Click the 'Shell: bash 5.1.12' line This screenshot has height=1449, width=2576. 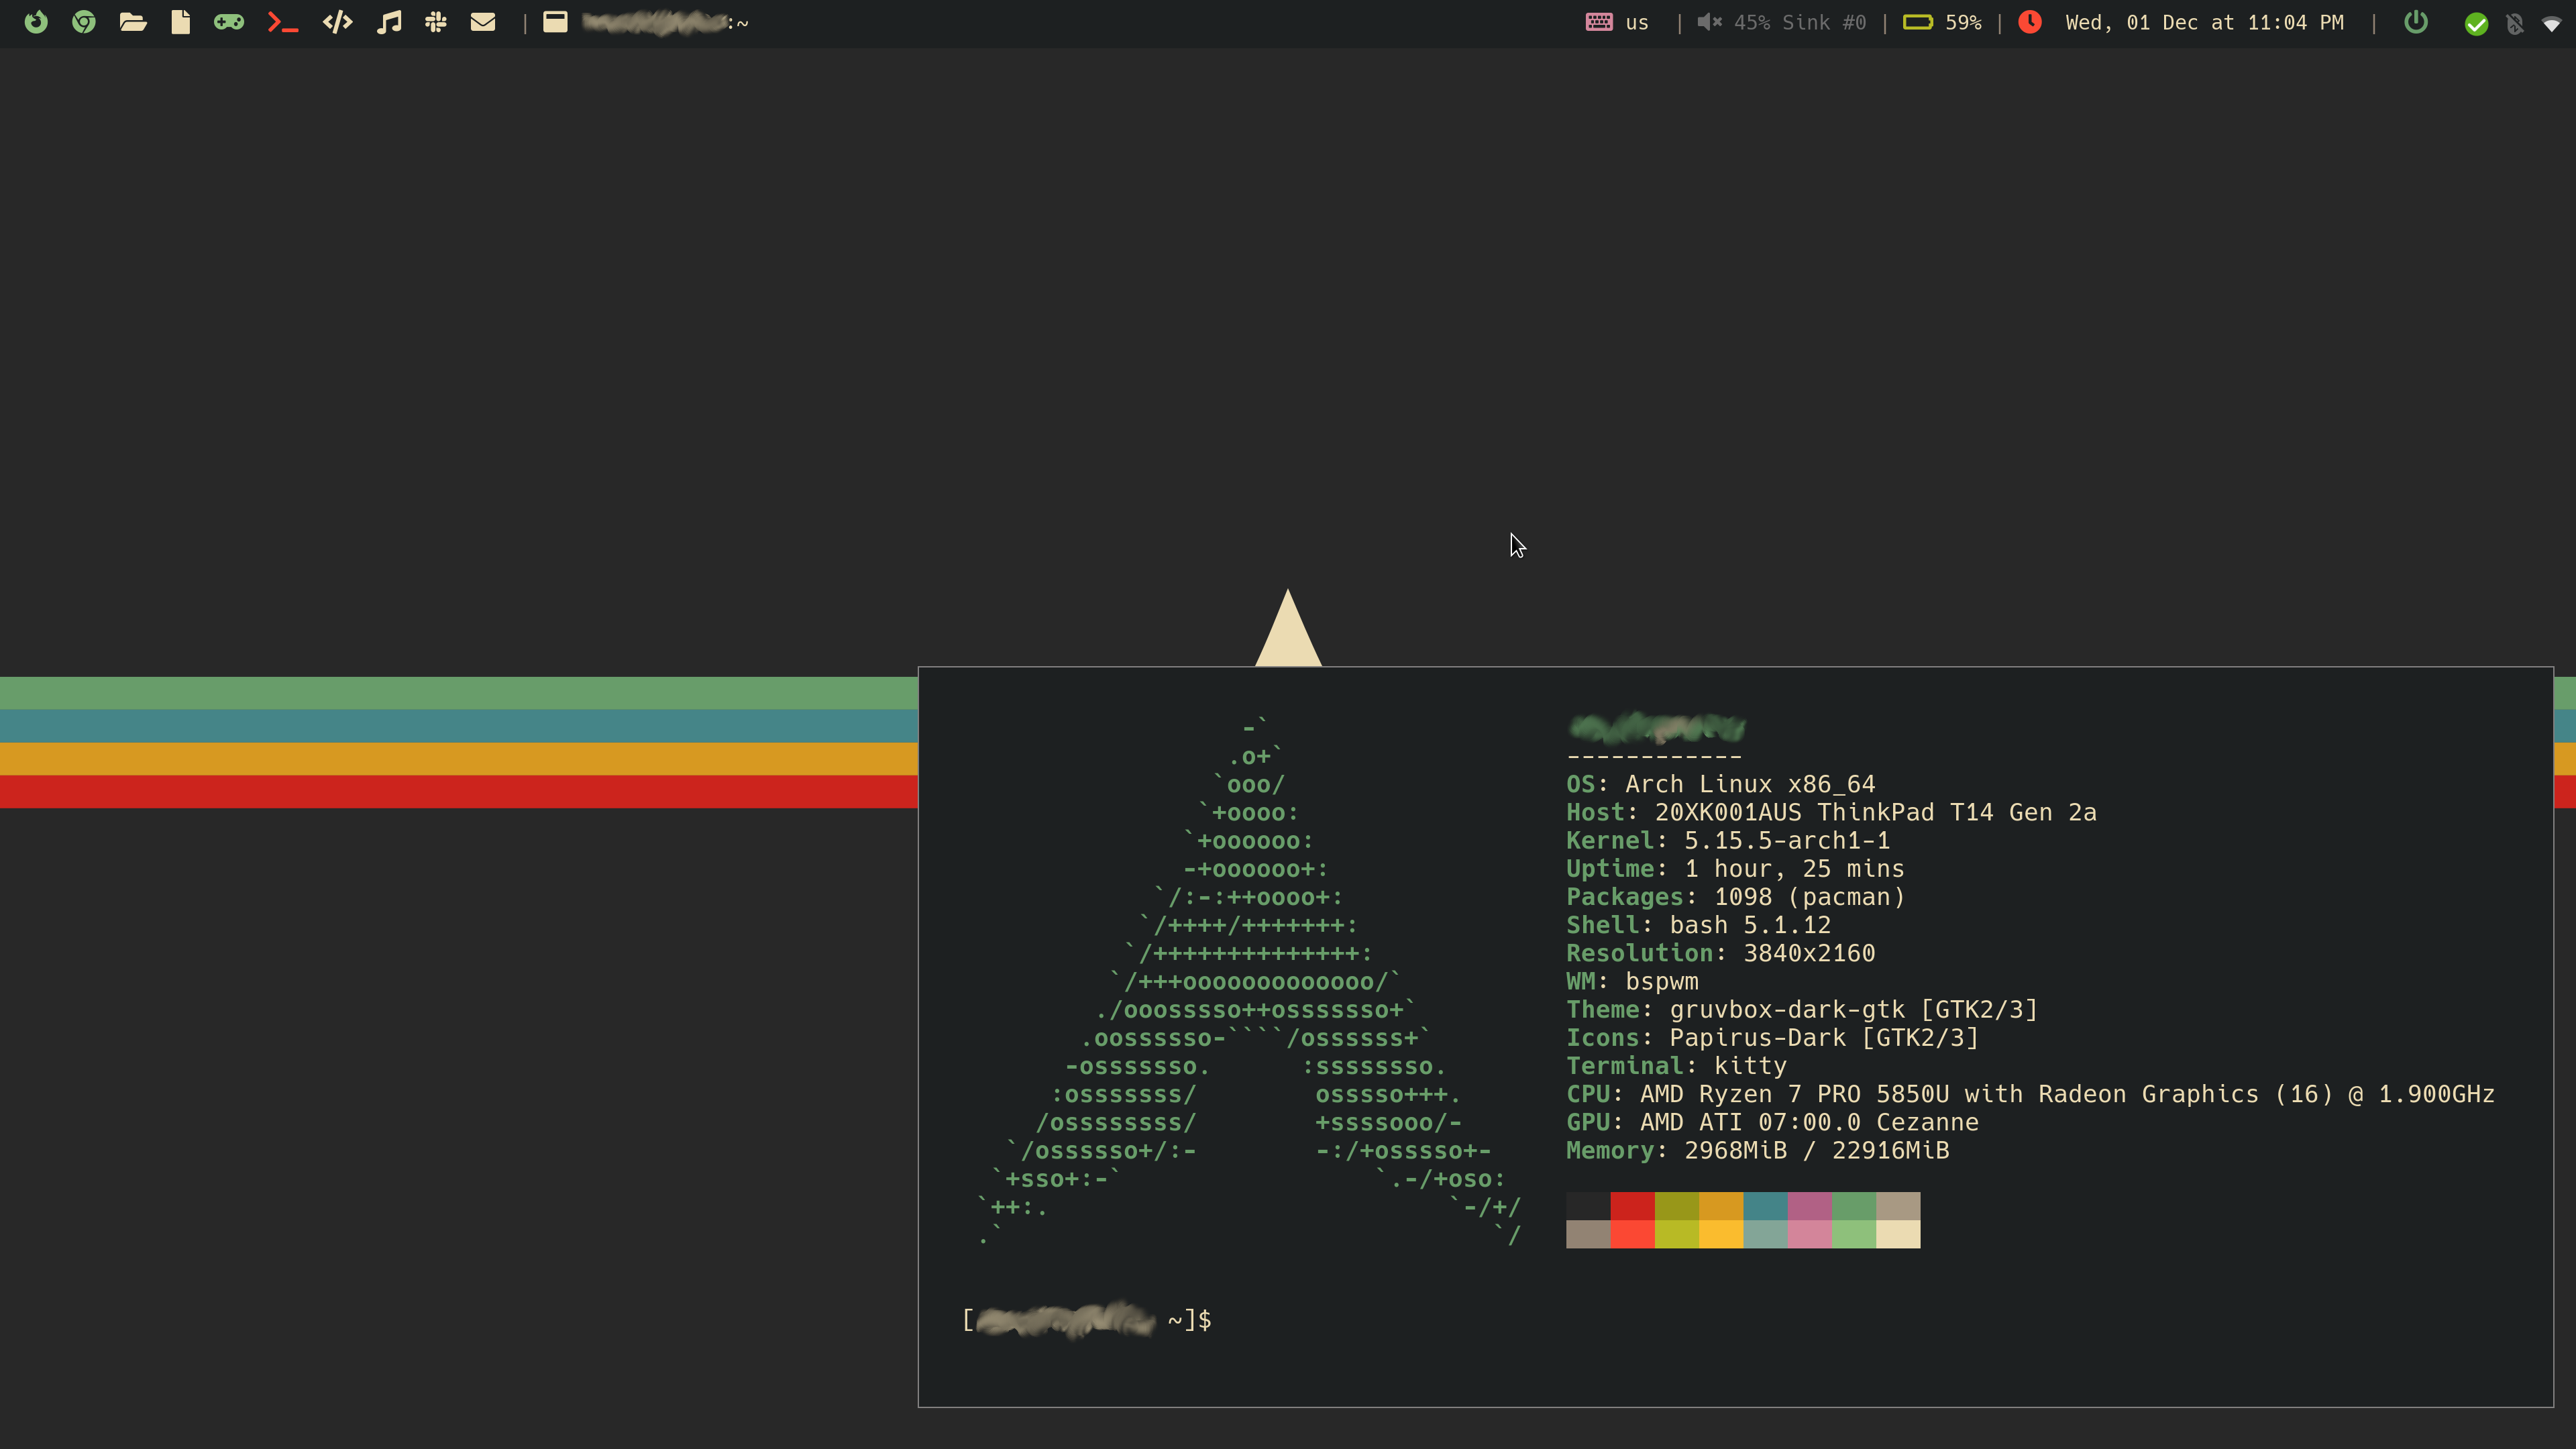click(x=1699, y=925)
